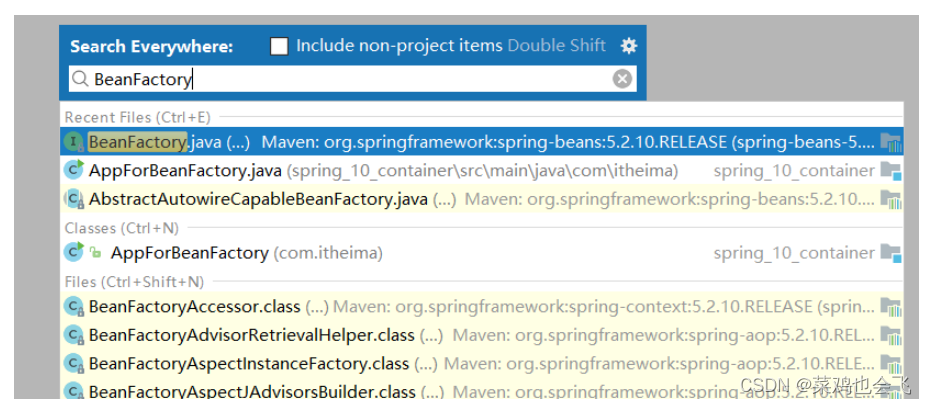Image resolution: width=927 pixels, height=404 pixels.
Task: Select AppForBeanFactory class under Classes
Action: (x=189, y=253)
